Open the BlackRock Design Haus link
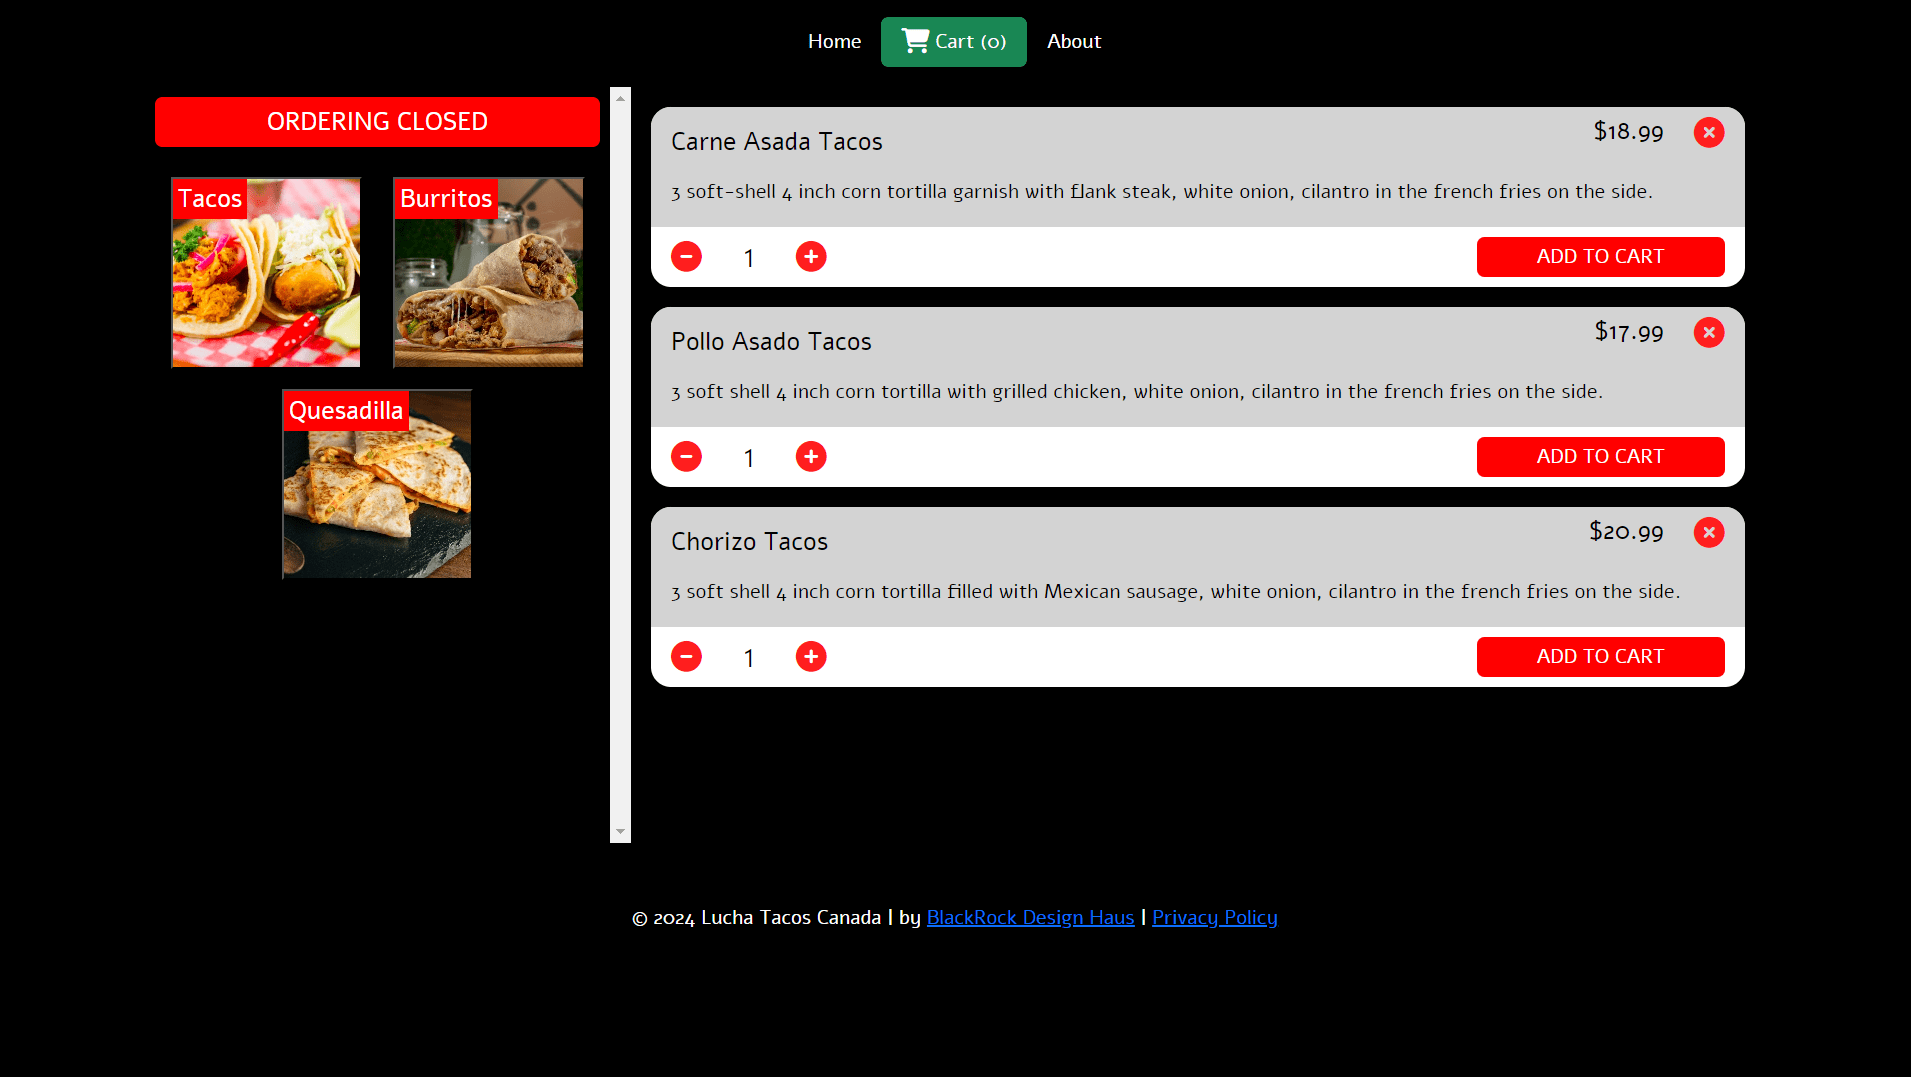The height and width of the screenshot is (1077, 1911). pyautogui.click(x=1030, y=918)
